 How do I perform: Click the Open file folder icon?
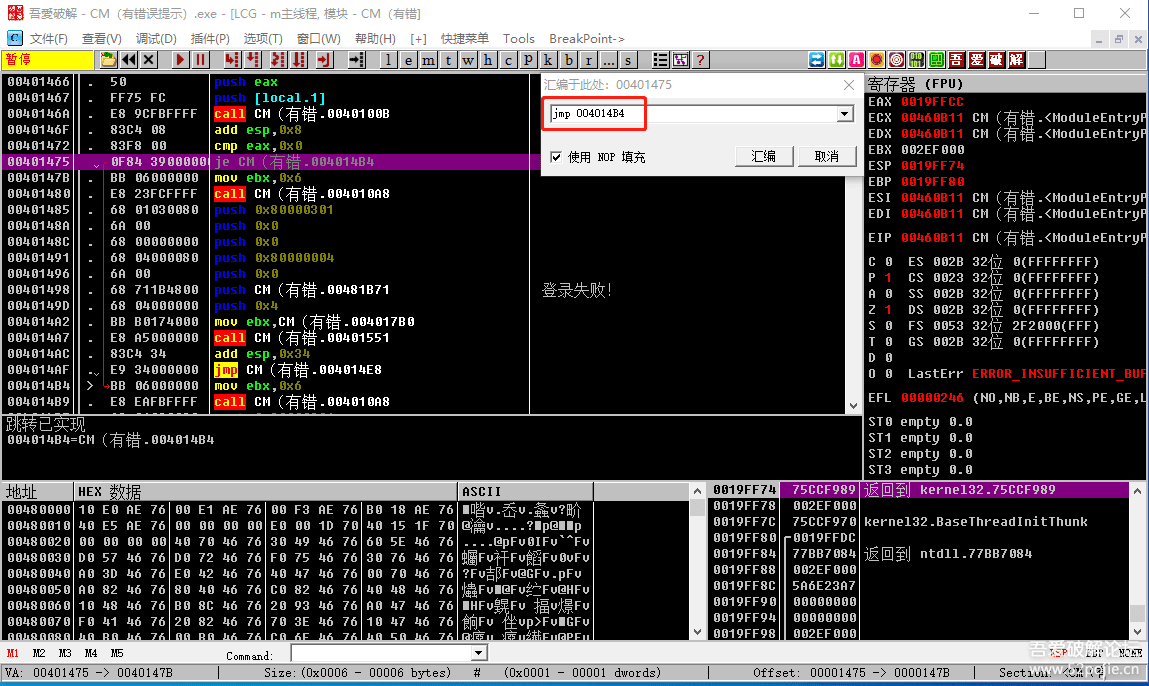click(108, 60)
